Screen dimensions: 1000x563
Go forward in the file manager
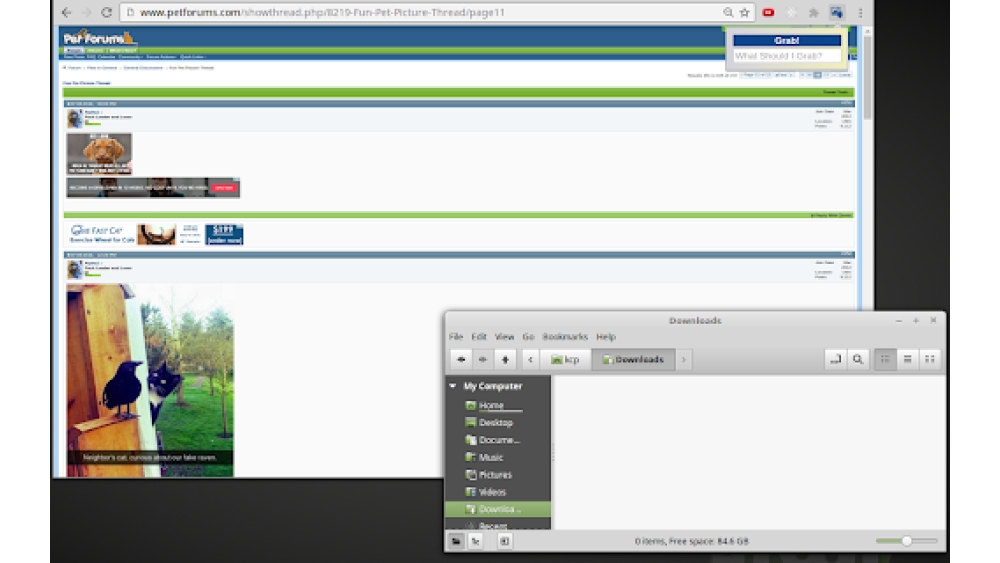point(483,360)
